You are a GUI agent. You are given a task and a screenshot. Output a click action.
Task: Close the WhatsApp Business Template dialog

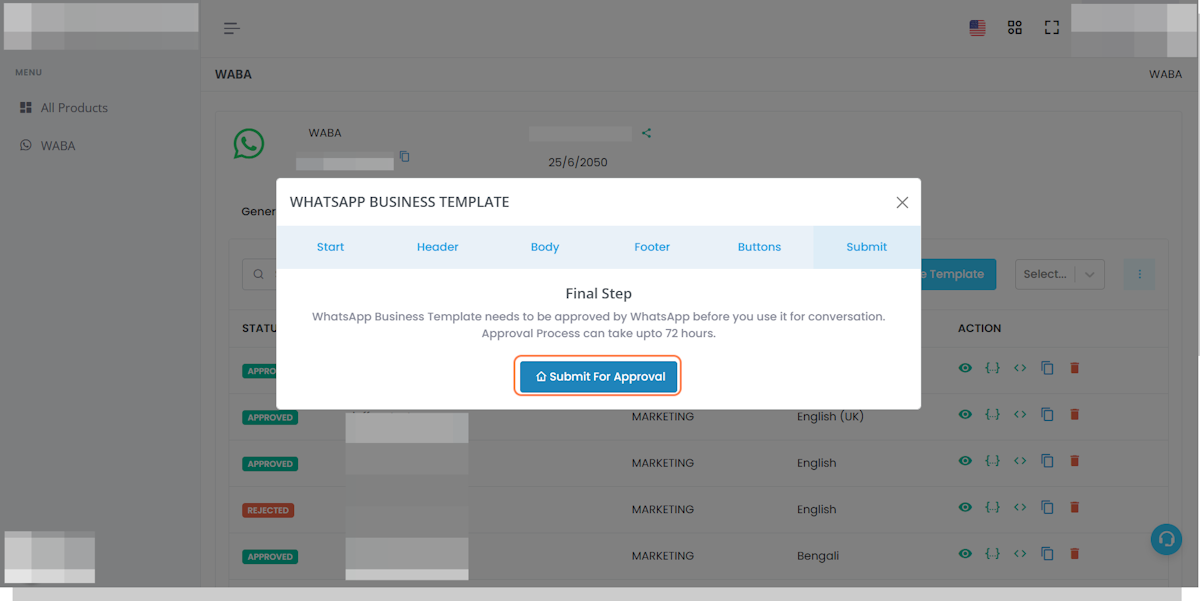point(902,202)
